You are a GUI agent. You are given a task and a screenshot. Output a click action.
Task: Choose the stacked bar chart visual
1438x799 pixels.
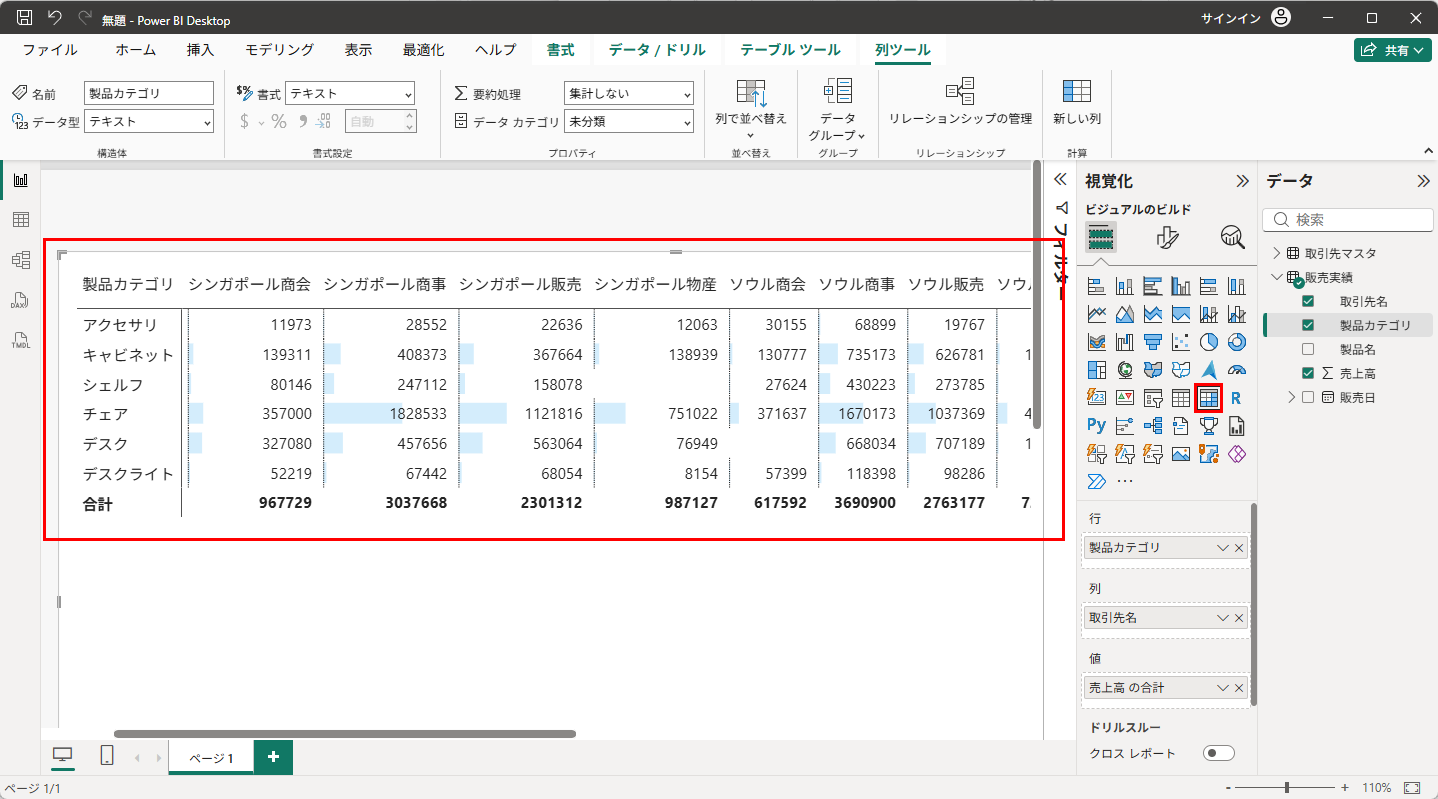point(1097,286)
